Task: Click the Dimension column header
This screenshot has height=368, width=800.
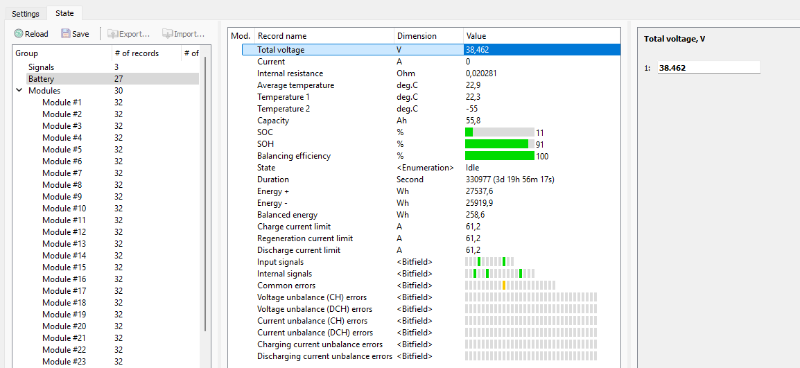Action: tap(429, 36)
